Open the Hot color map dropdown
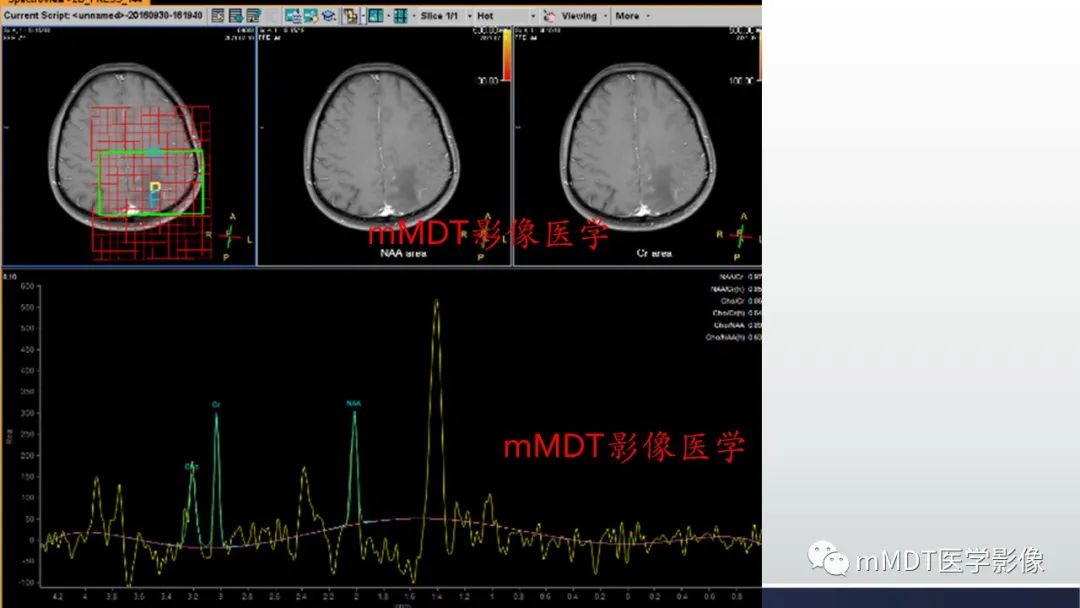The image size is (1080, 608). point(506,16)
